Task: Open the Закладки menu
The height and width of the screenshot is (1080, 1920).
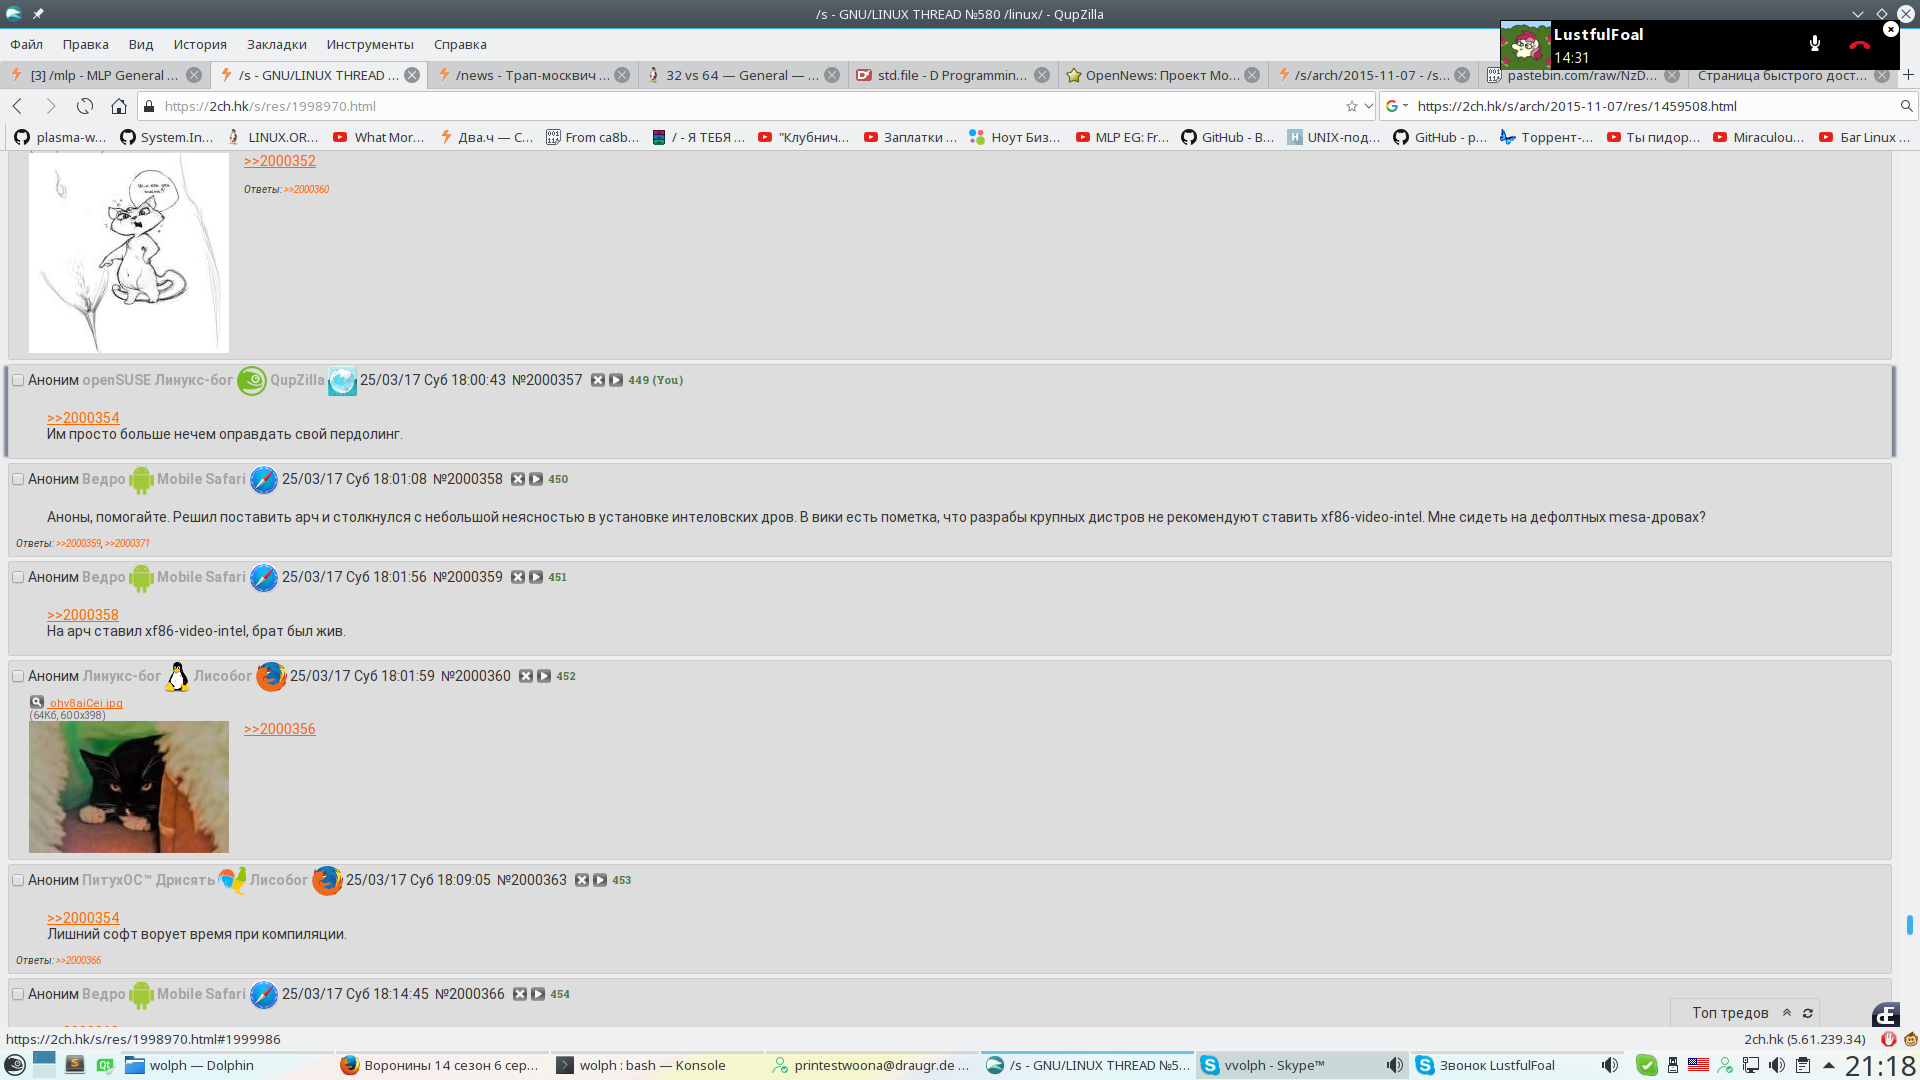Action: click(277, 44)
